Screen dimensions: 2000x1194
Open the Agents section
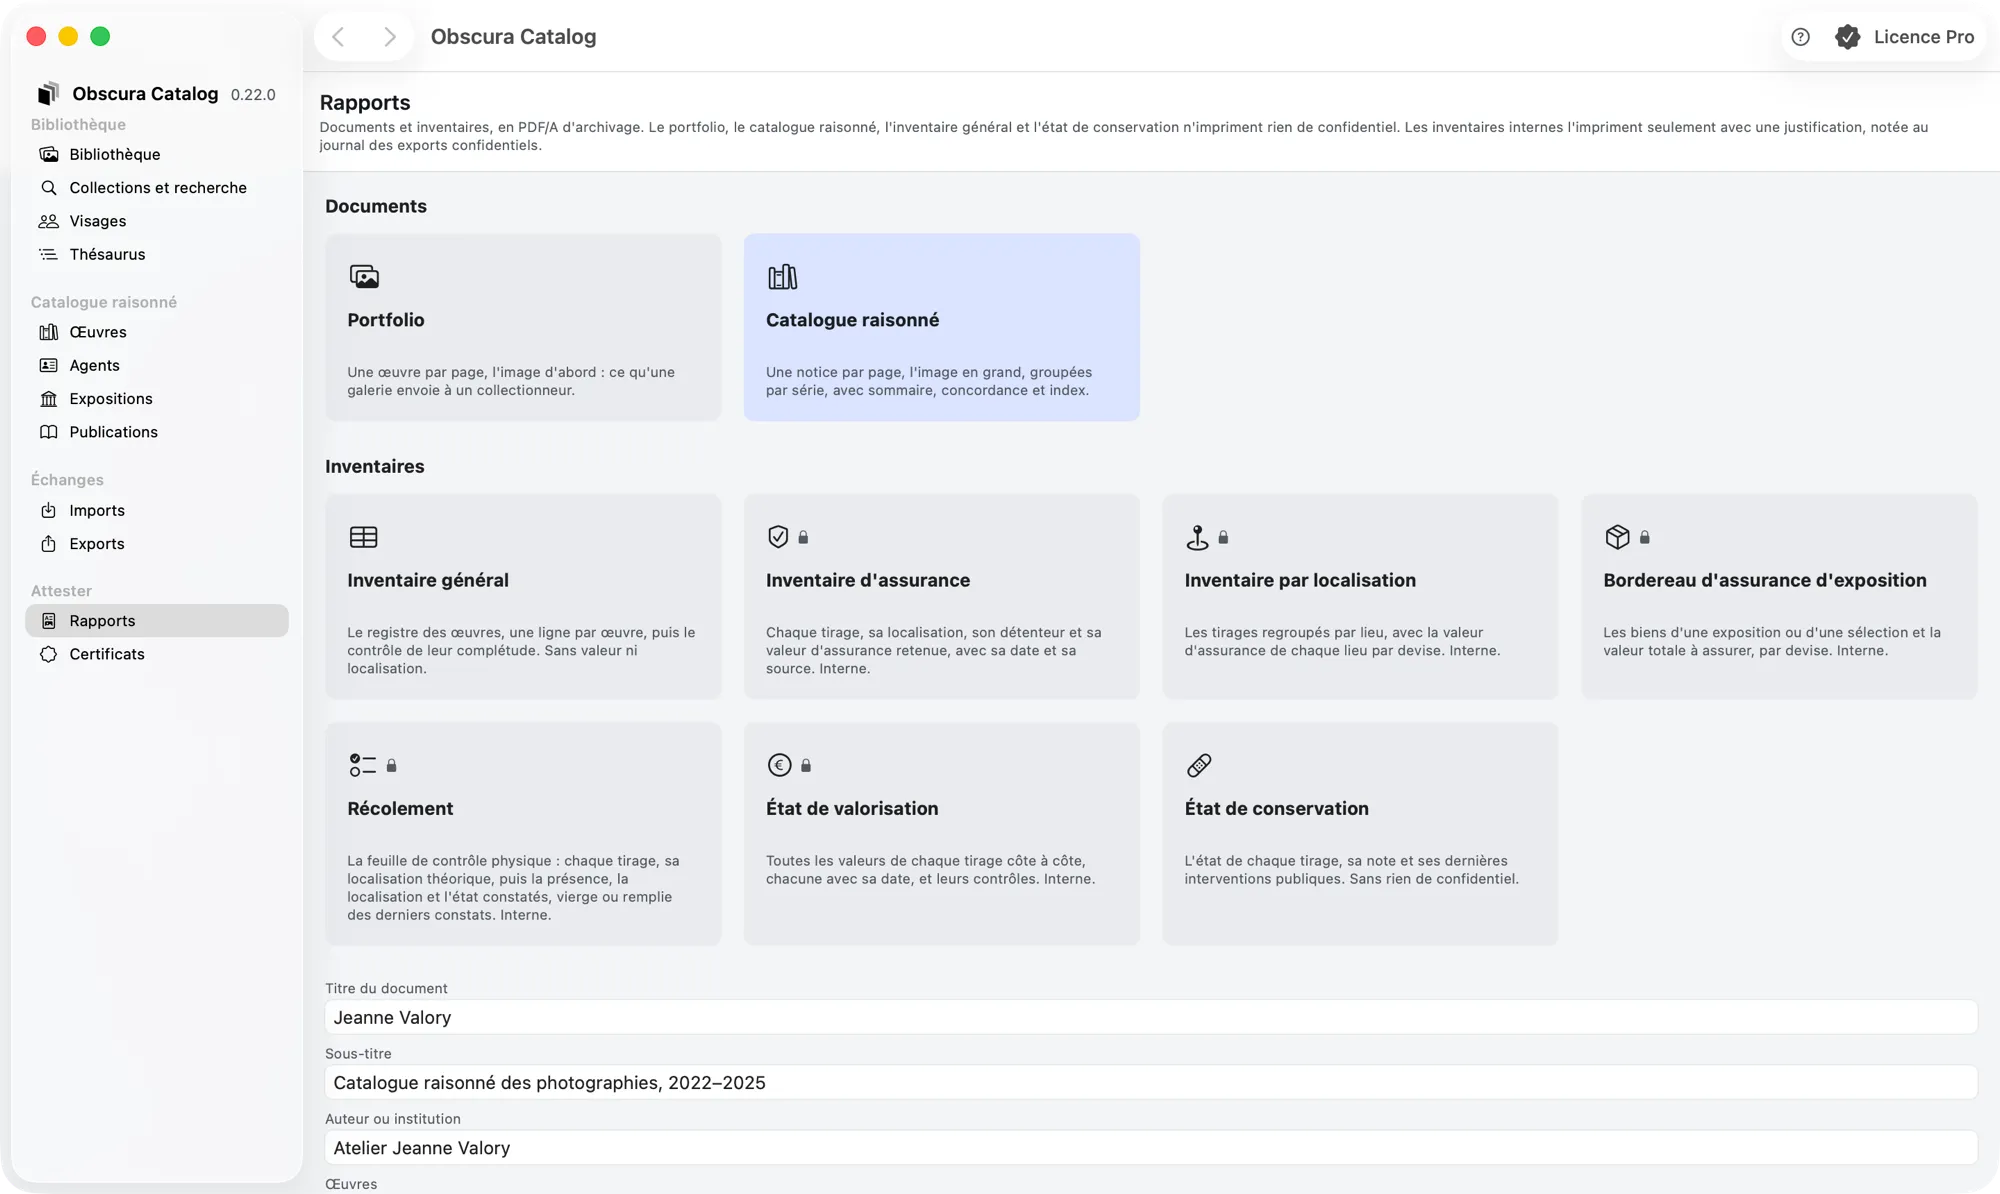tap(157, 365)
